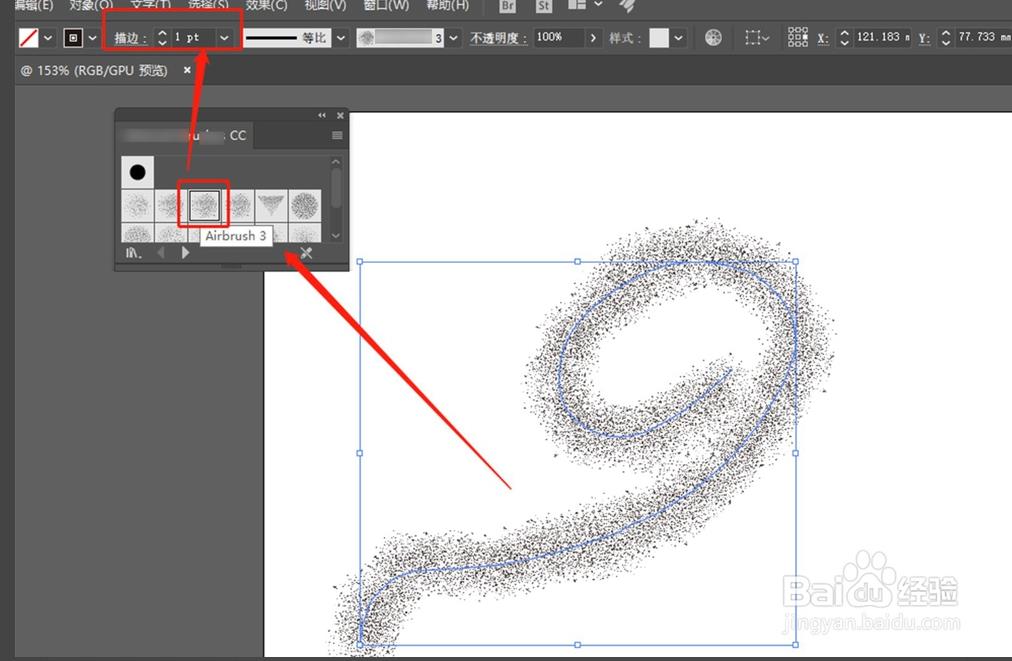Close the brush library panel
The height and width of the screenshot is (661, 1012).
click(x=340, y=116)
